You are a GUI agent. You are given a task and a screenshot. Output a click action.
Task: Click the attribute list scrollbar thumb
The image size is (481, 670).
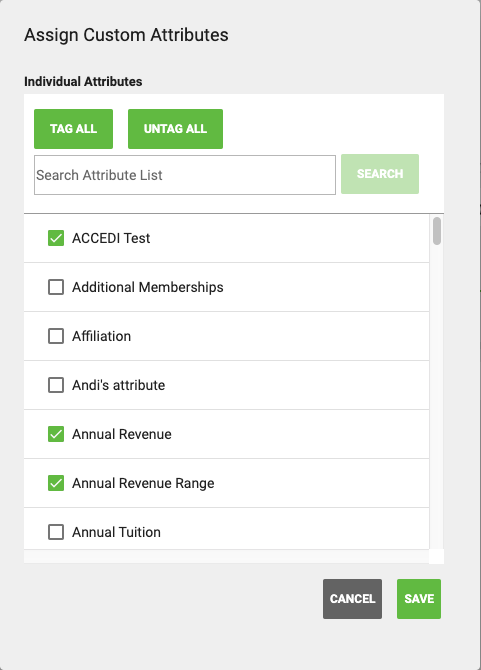[x=437, y=231]
